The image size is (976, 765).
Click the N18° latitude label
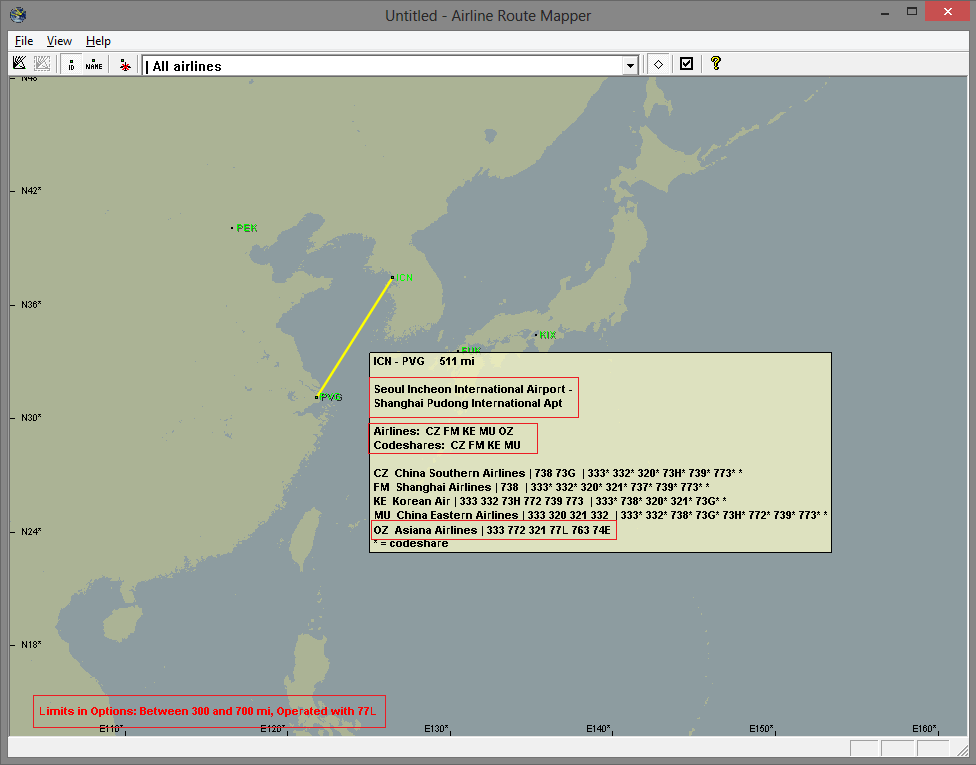(x=31, y=645)
